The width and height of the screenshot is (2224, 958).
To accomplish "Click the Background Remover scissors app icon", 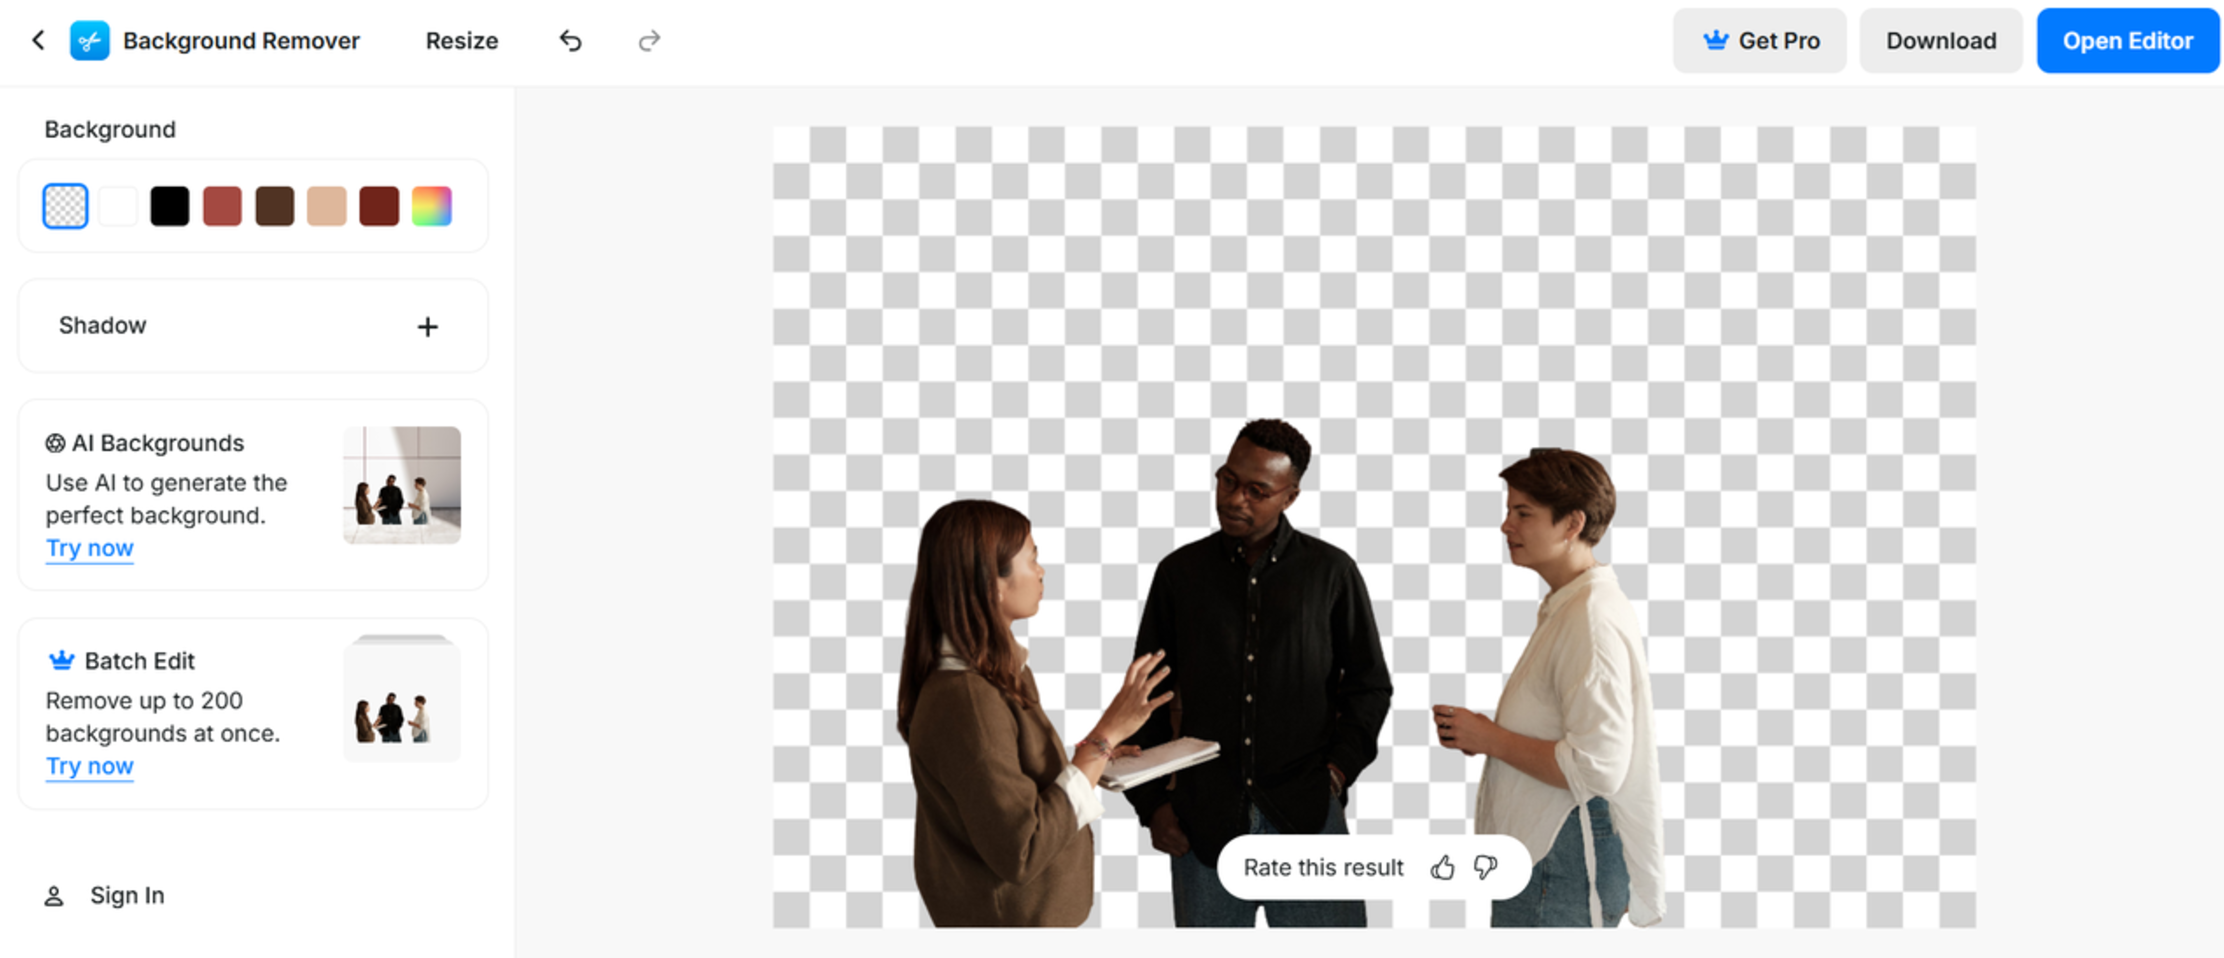I will click(x=88, y=40).
